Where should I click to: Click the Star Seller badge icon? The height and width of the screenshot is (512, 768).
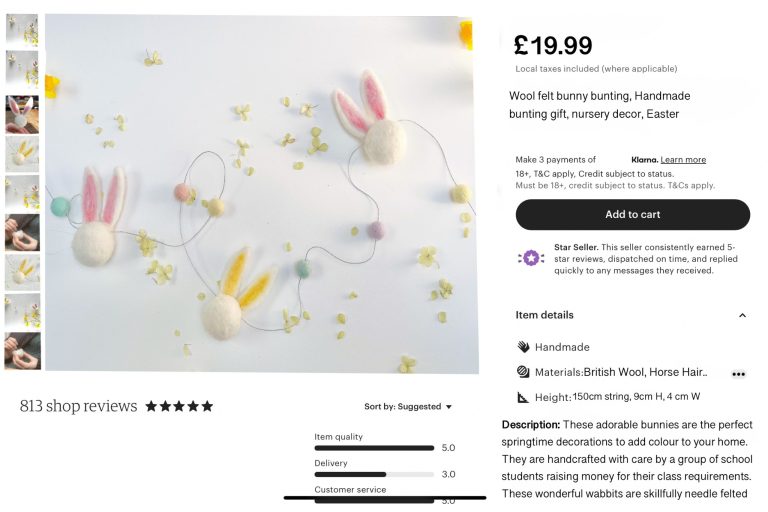[531, 258]
